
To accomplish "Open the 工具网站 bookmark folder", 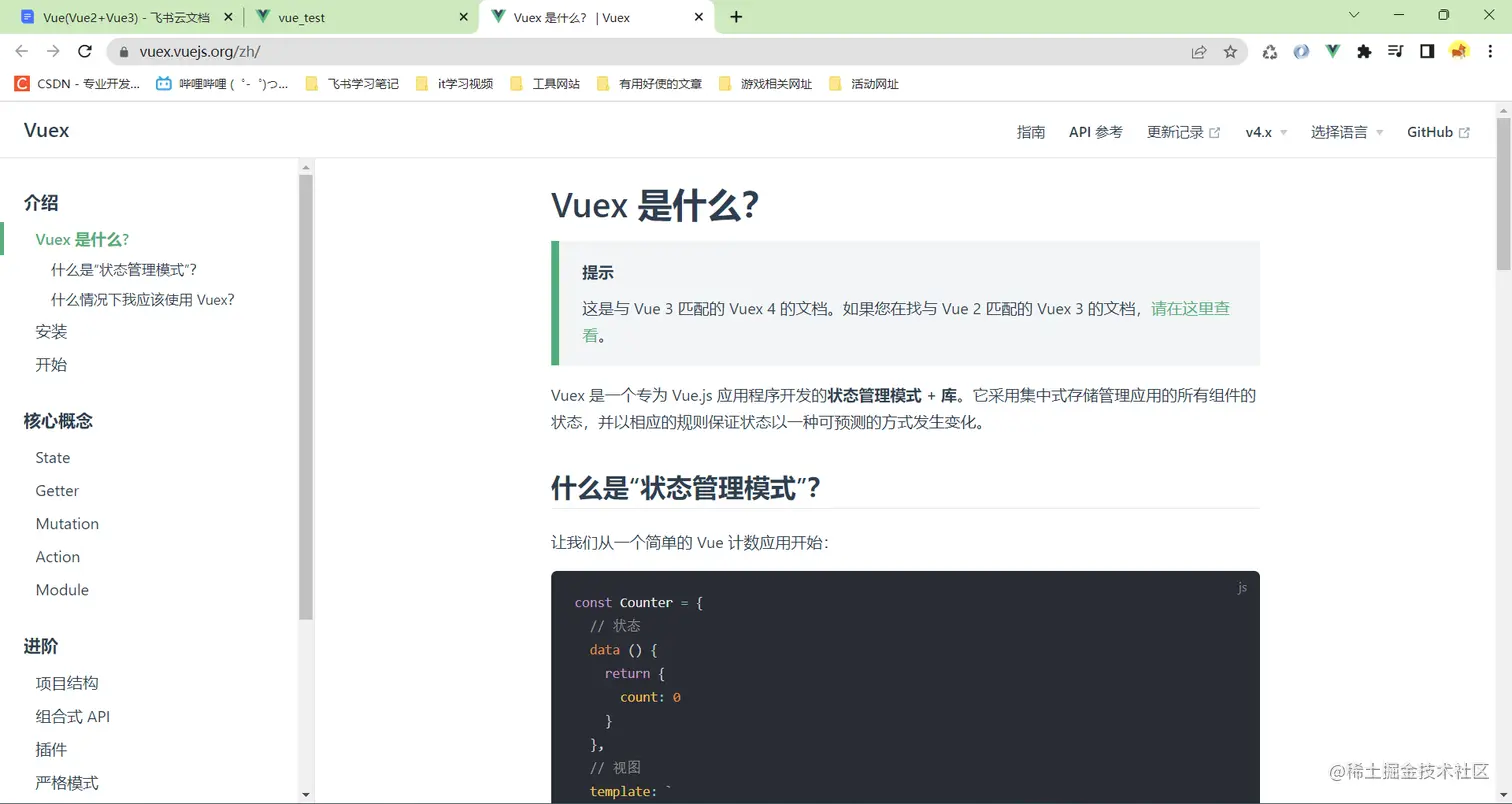I will pyautogui.click(x=545, y=84).
